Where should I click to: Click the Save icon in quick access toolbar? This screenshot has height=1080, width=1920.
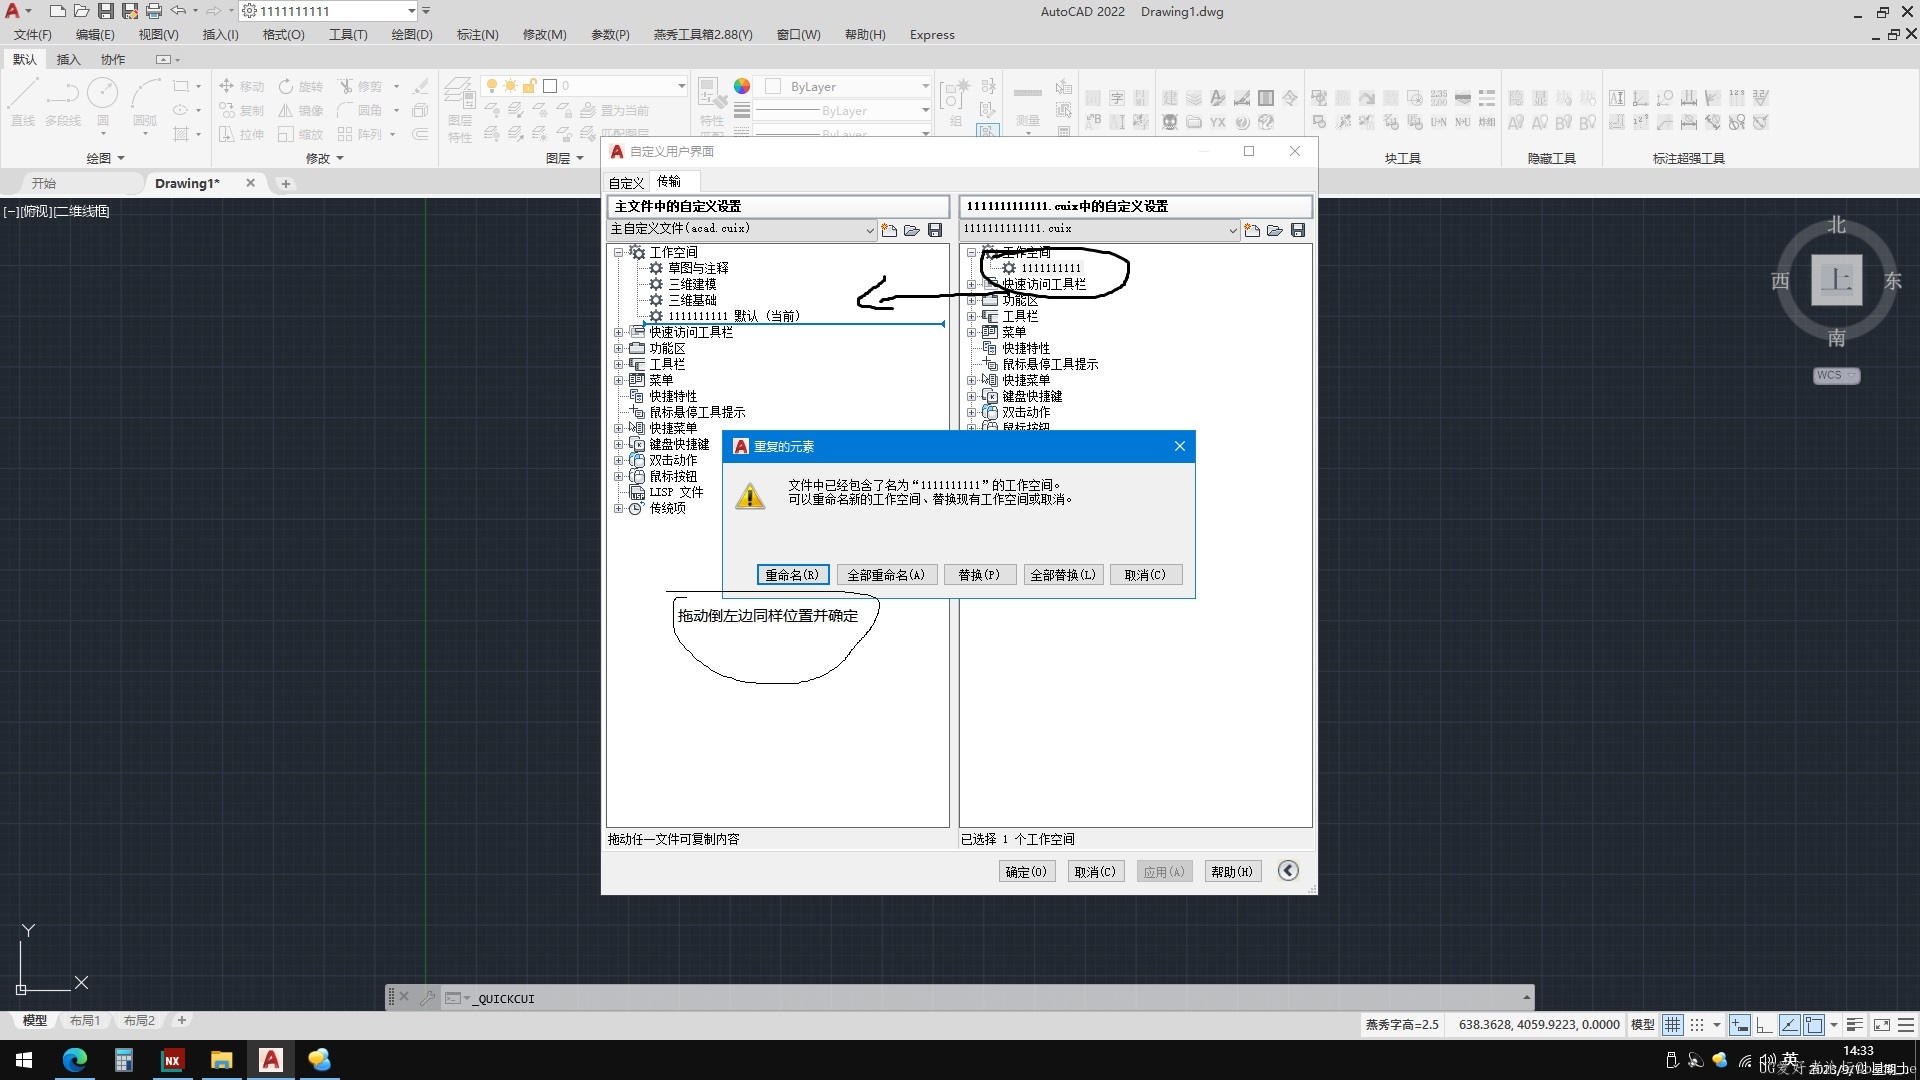coord(105,11)
